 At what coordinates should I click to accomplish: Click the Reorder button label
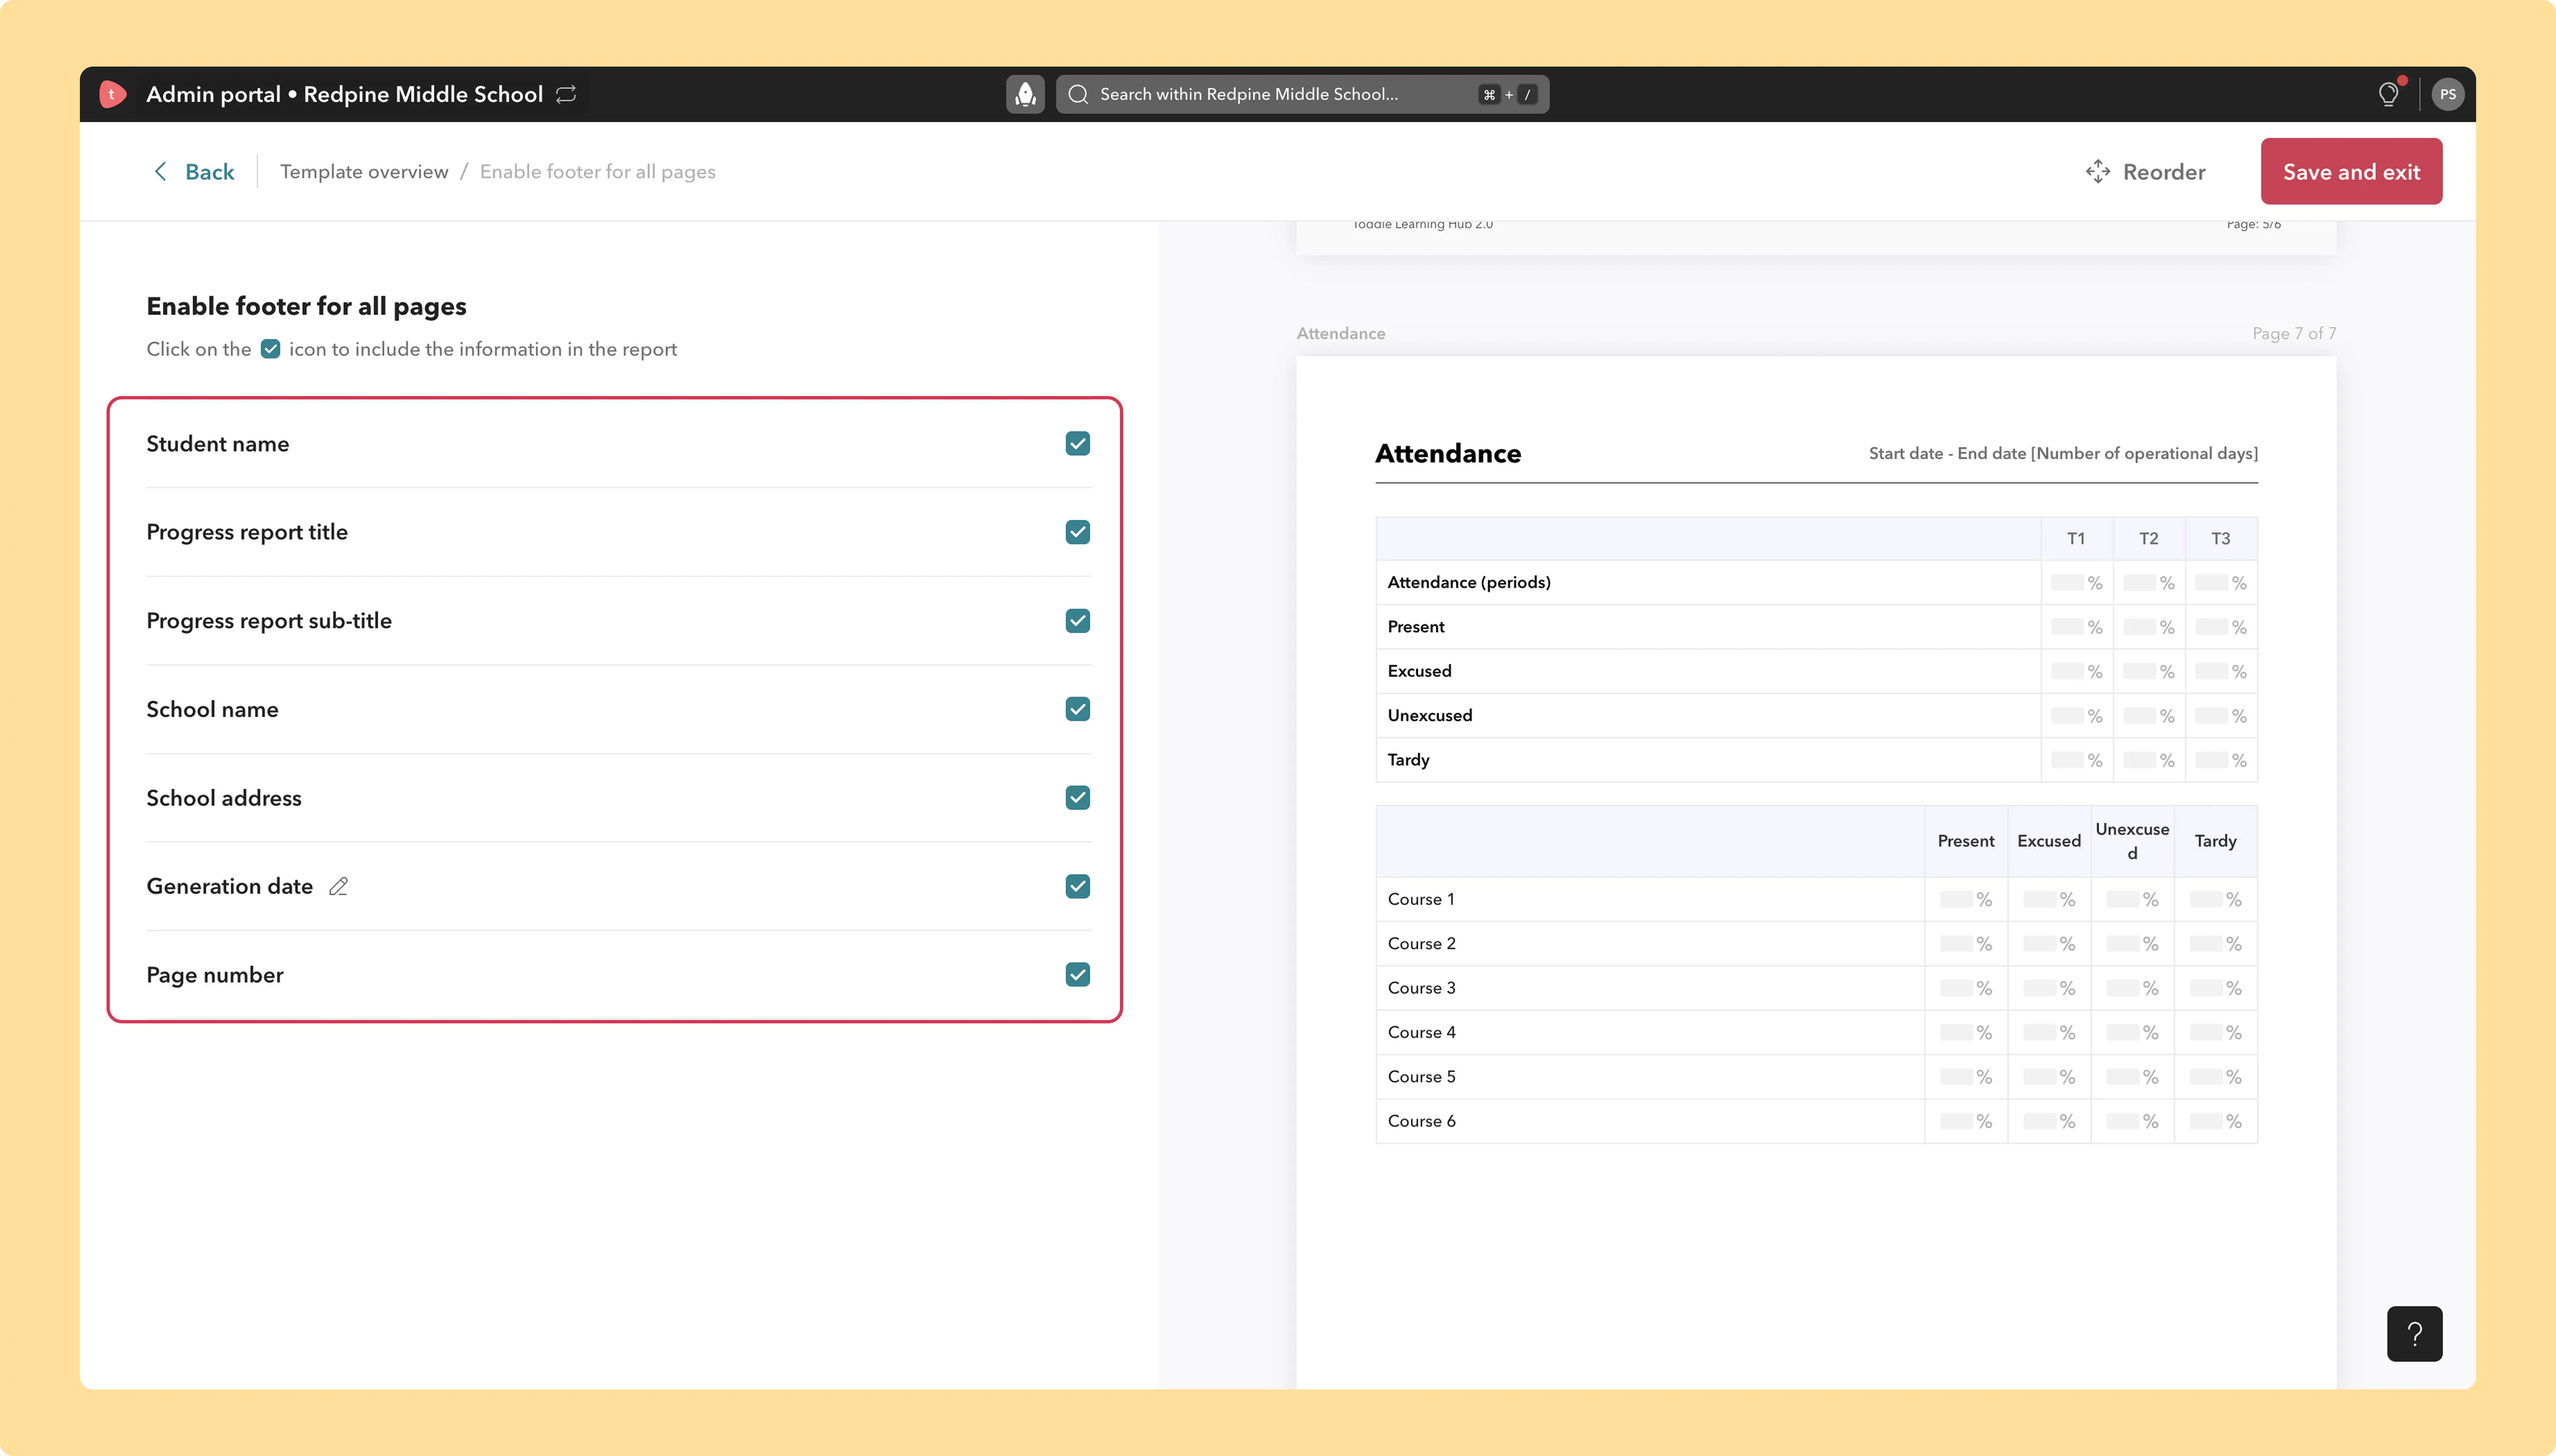point(2164,172)
